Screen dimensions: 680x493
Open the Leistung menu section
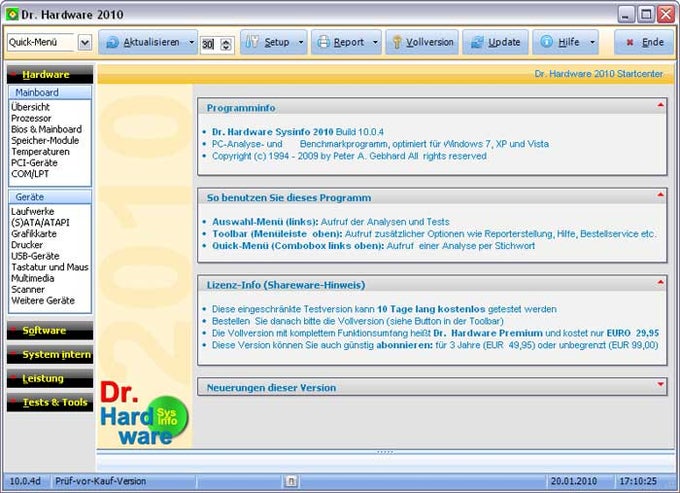pos(50,379)
